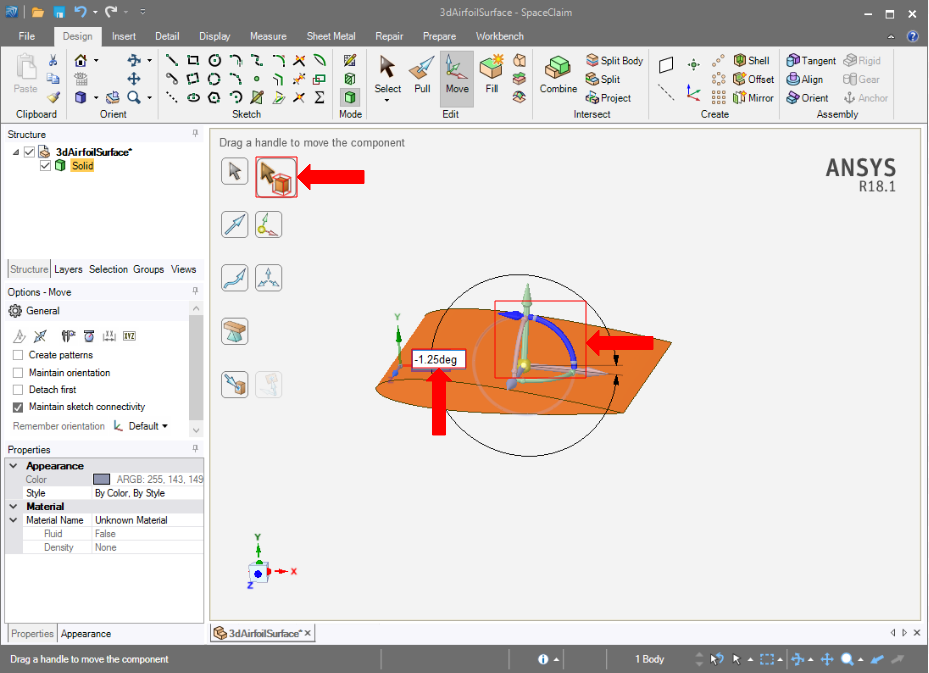929x673 pixels.
Task: Select the Pull tool
Action: pos(422,74)
